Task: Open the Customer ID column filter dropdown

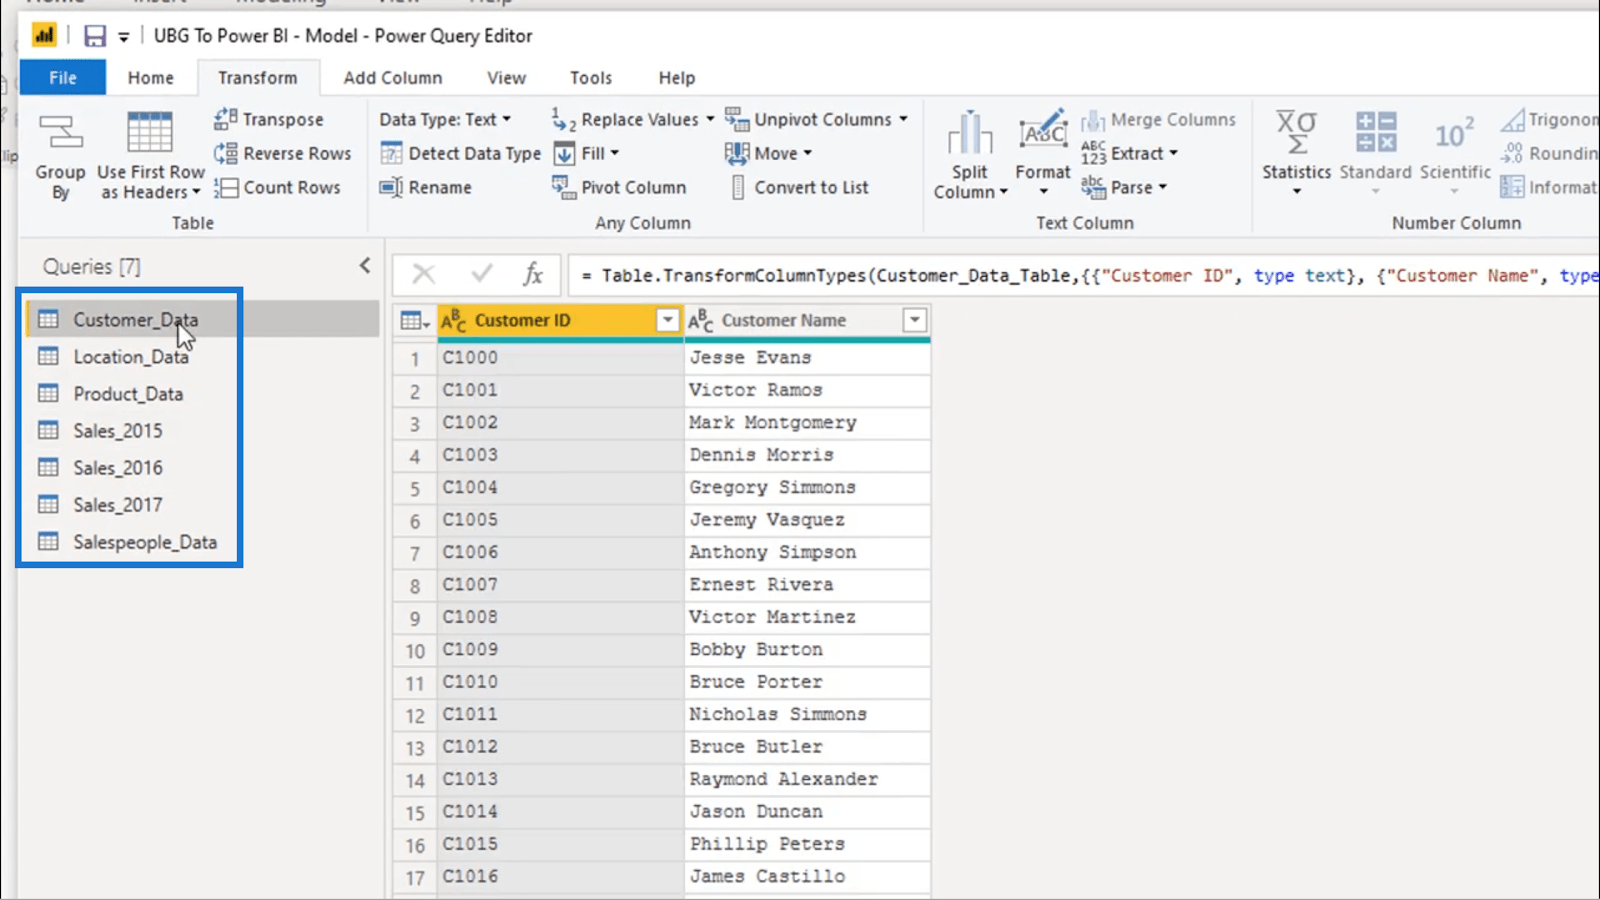Action: pos(667,320)
